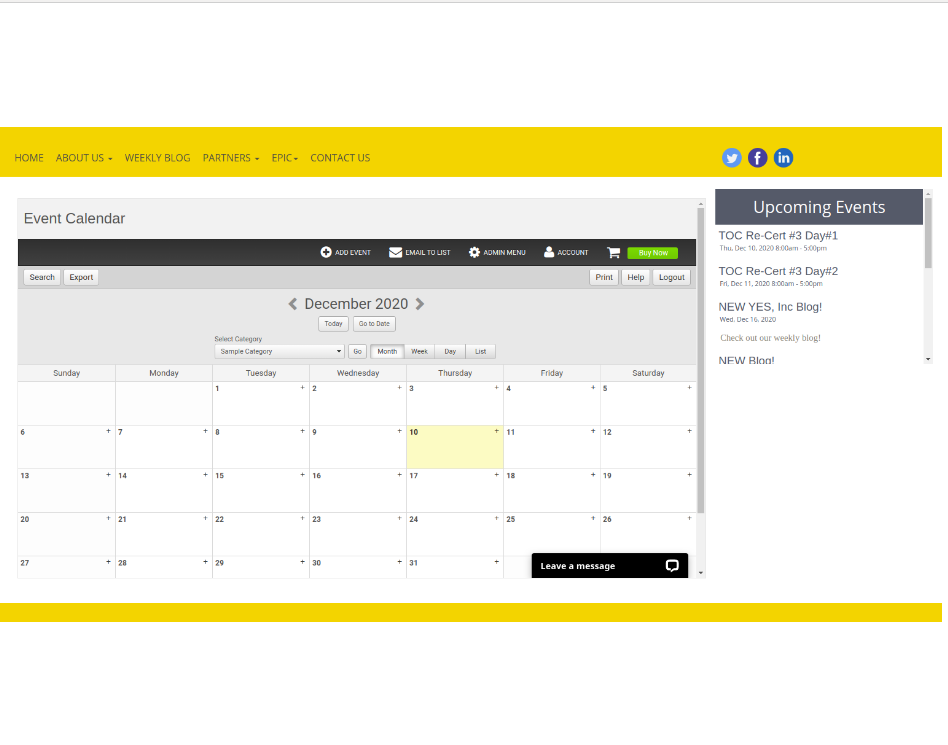Screen dimensions: 948x745
Task: Advance to next month arrow
Action: [420, 304]
